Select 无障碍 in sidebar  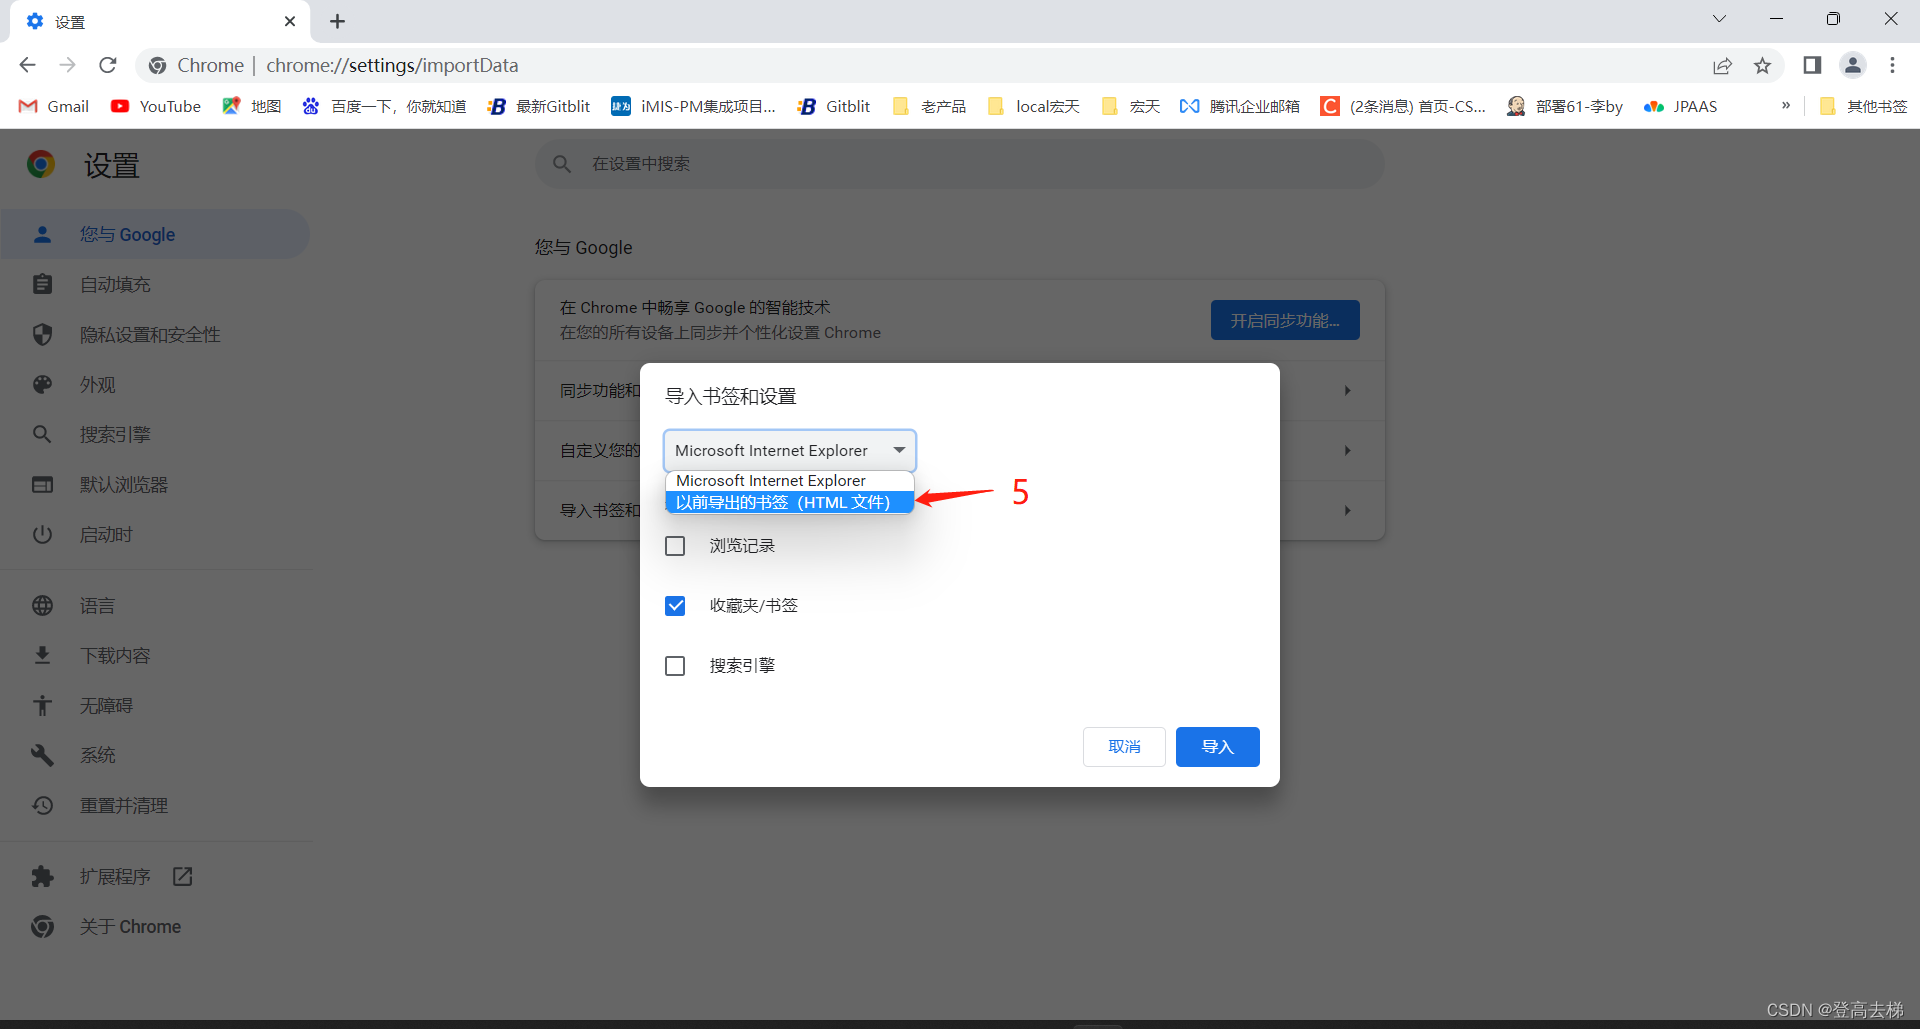pyautogui.click(x=155, y=705)
